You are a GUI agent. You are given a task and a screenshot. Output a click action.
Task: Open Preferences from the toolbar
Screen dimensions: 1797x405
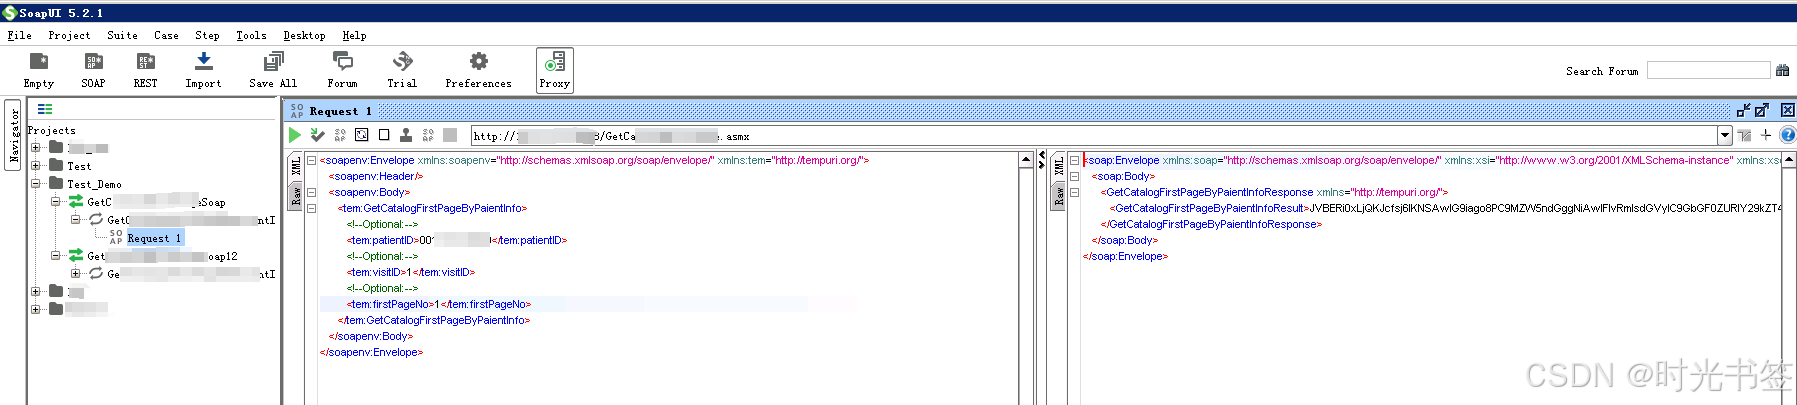478,70
